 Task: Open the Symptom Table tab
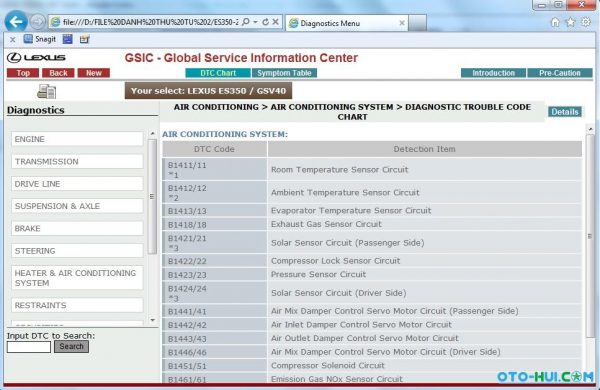coord(284,73)
